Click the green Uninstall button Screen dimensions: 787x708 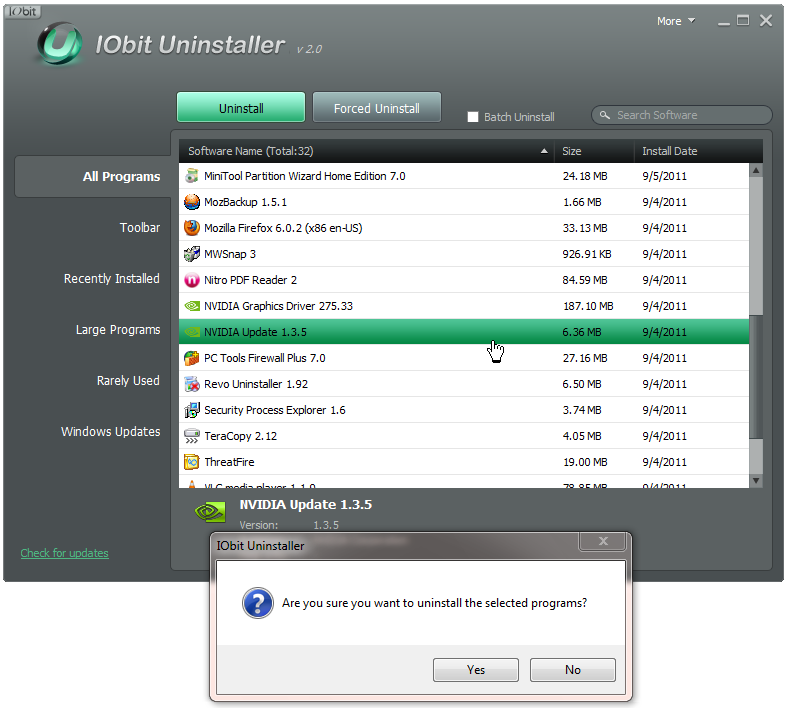241,107
